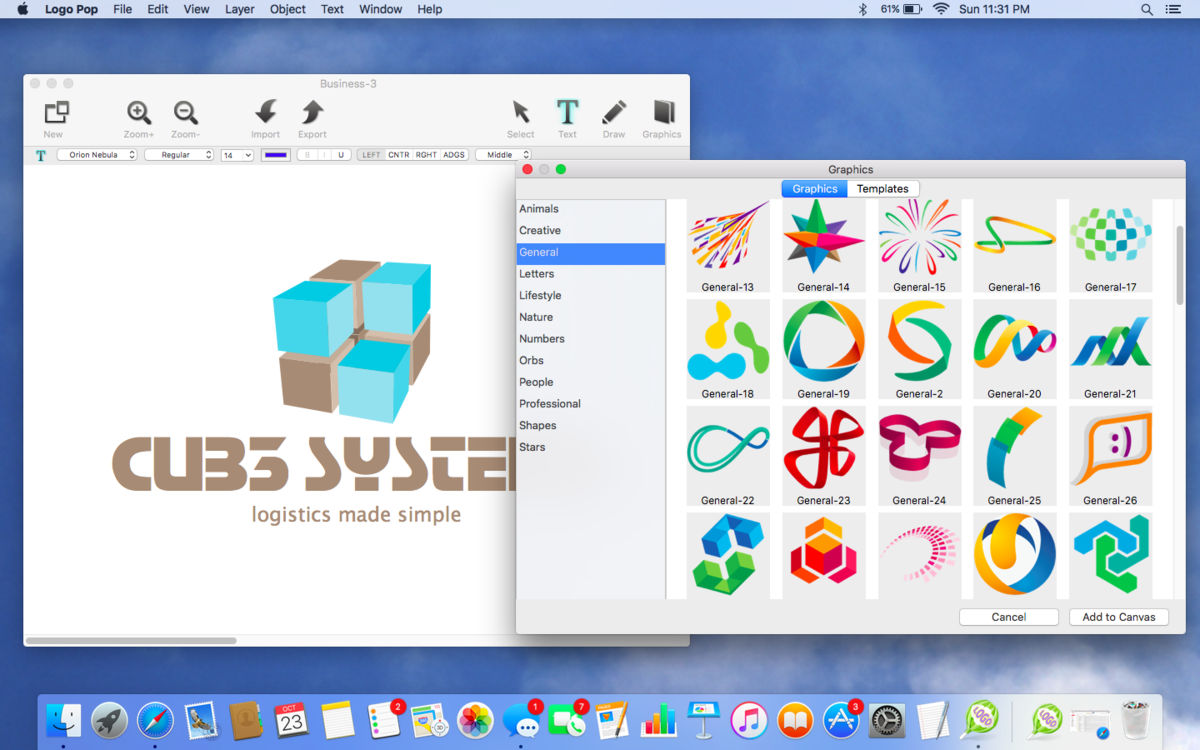Click the Import arrow icon
This screenshot has height=750, width=1200.
click(265, 113)
